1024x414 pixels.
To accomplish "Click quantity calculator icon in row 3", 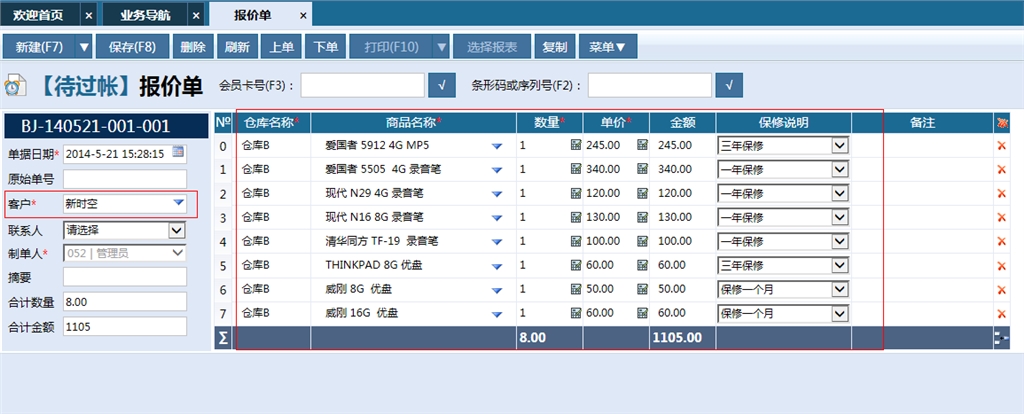I will [x=576, y=217].
